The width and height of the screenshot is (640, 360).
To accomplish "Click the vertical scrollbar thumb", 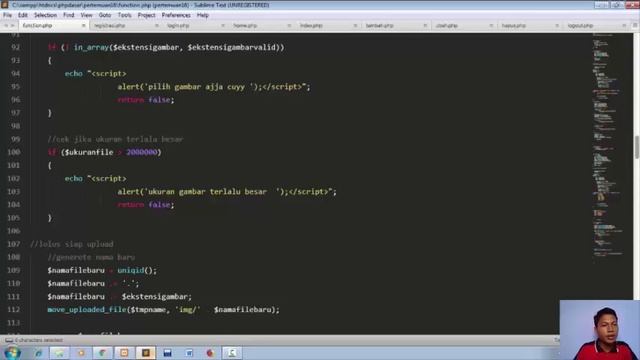I will tap(636, 147).
